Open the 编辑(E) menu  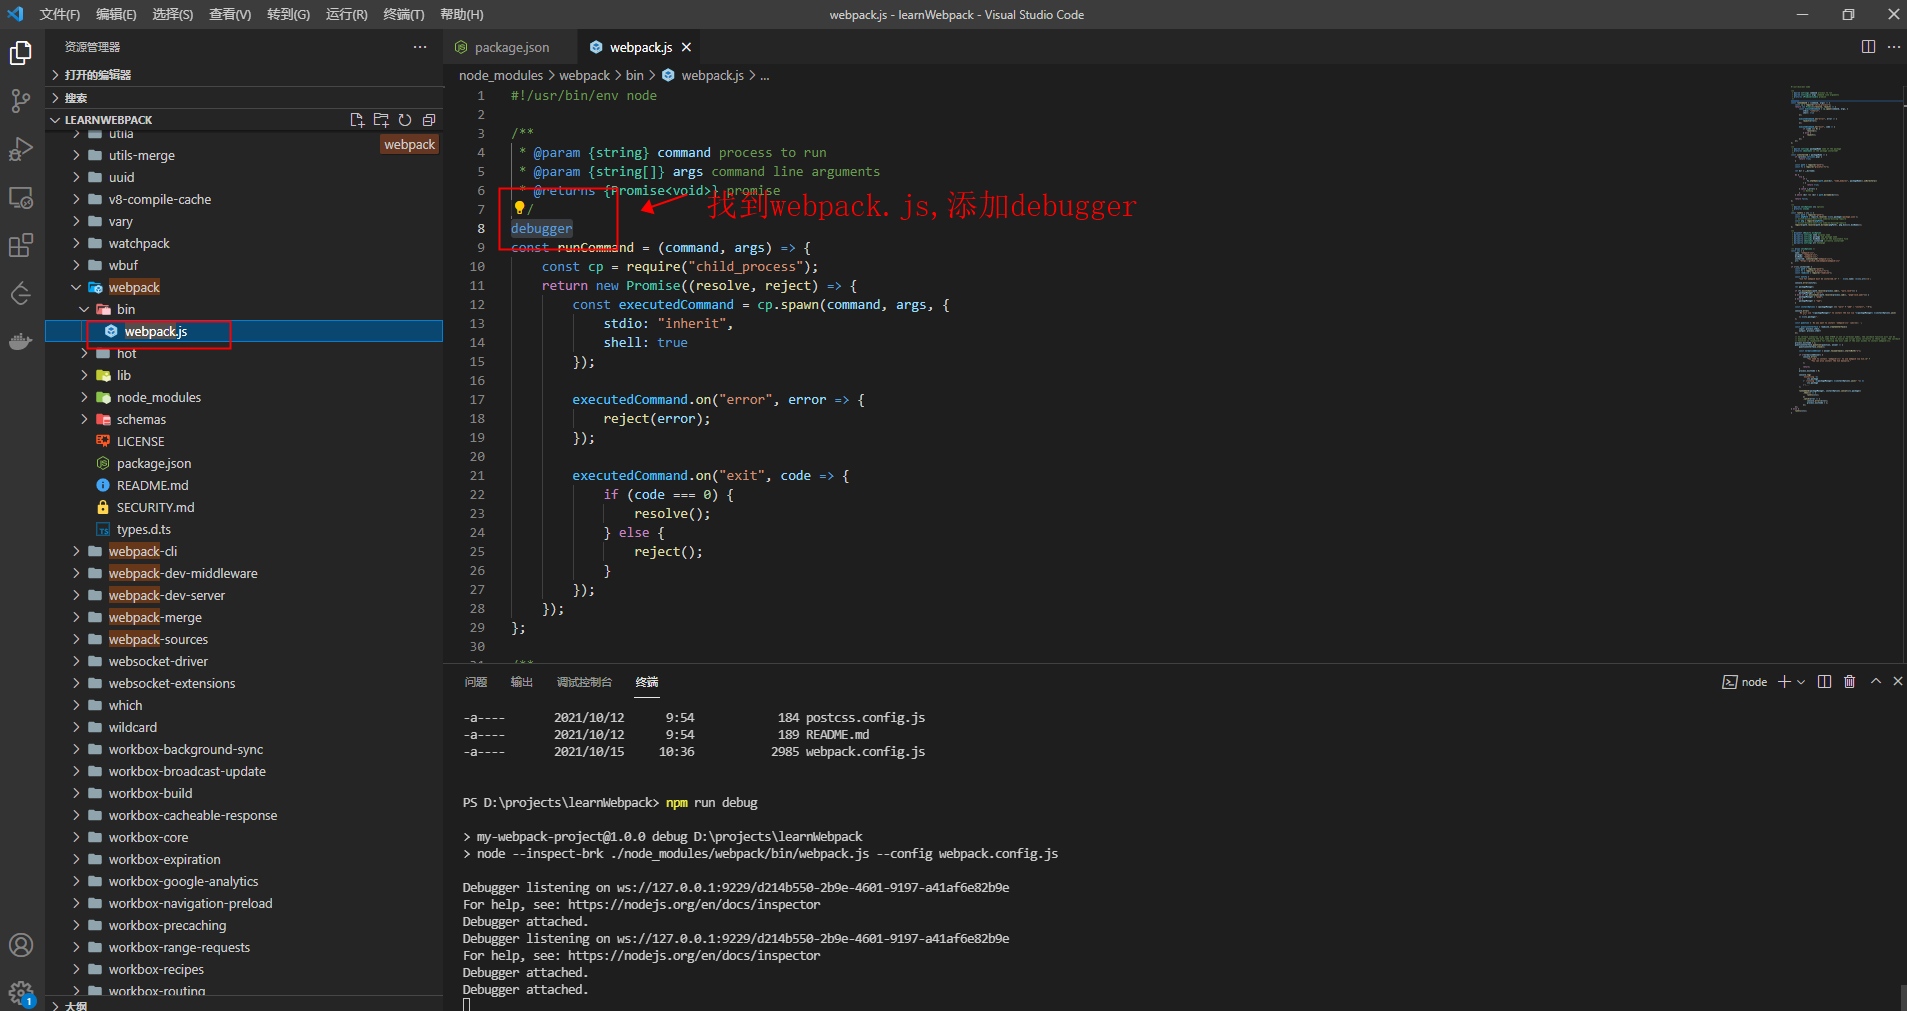click(116, 14)
